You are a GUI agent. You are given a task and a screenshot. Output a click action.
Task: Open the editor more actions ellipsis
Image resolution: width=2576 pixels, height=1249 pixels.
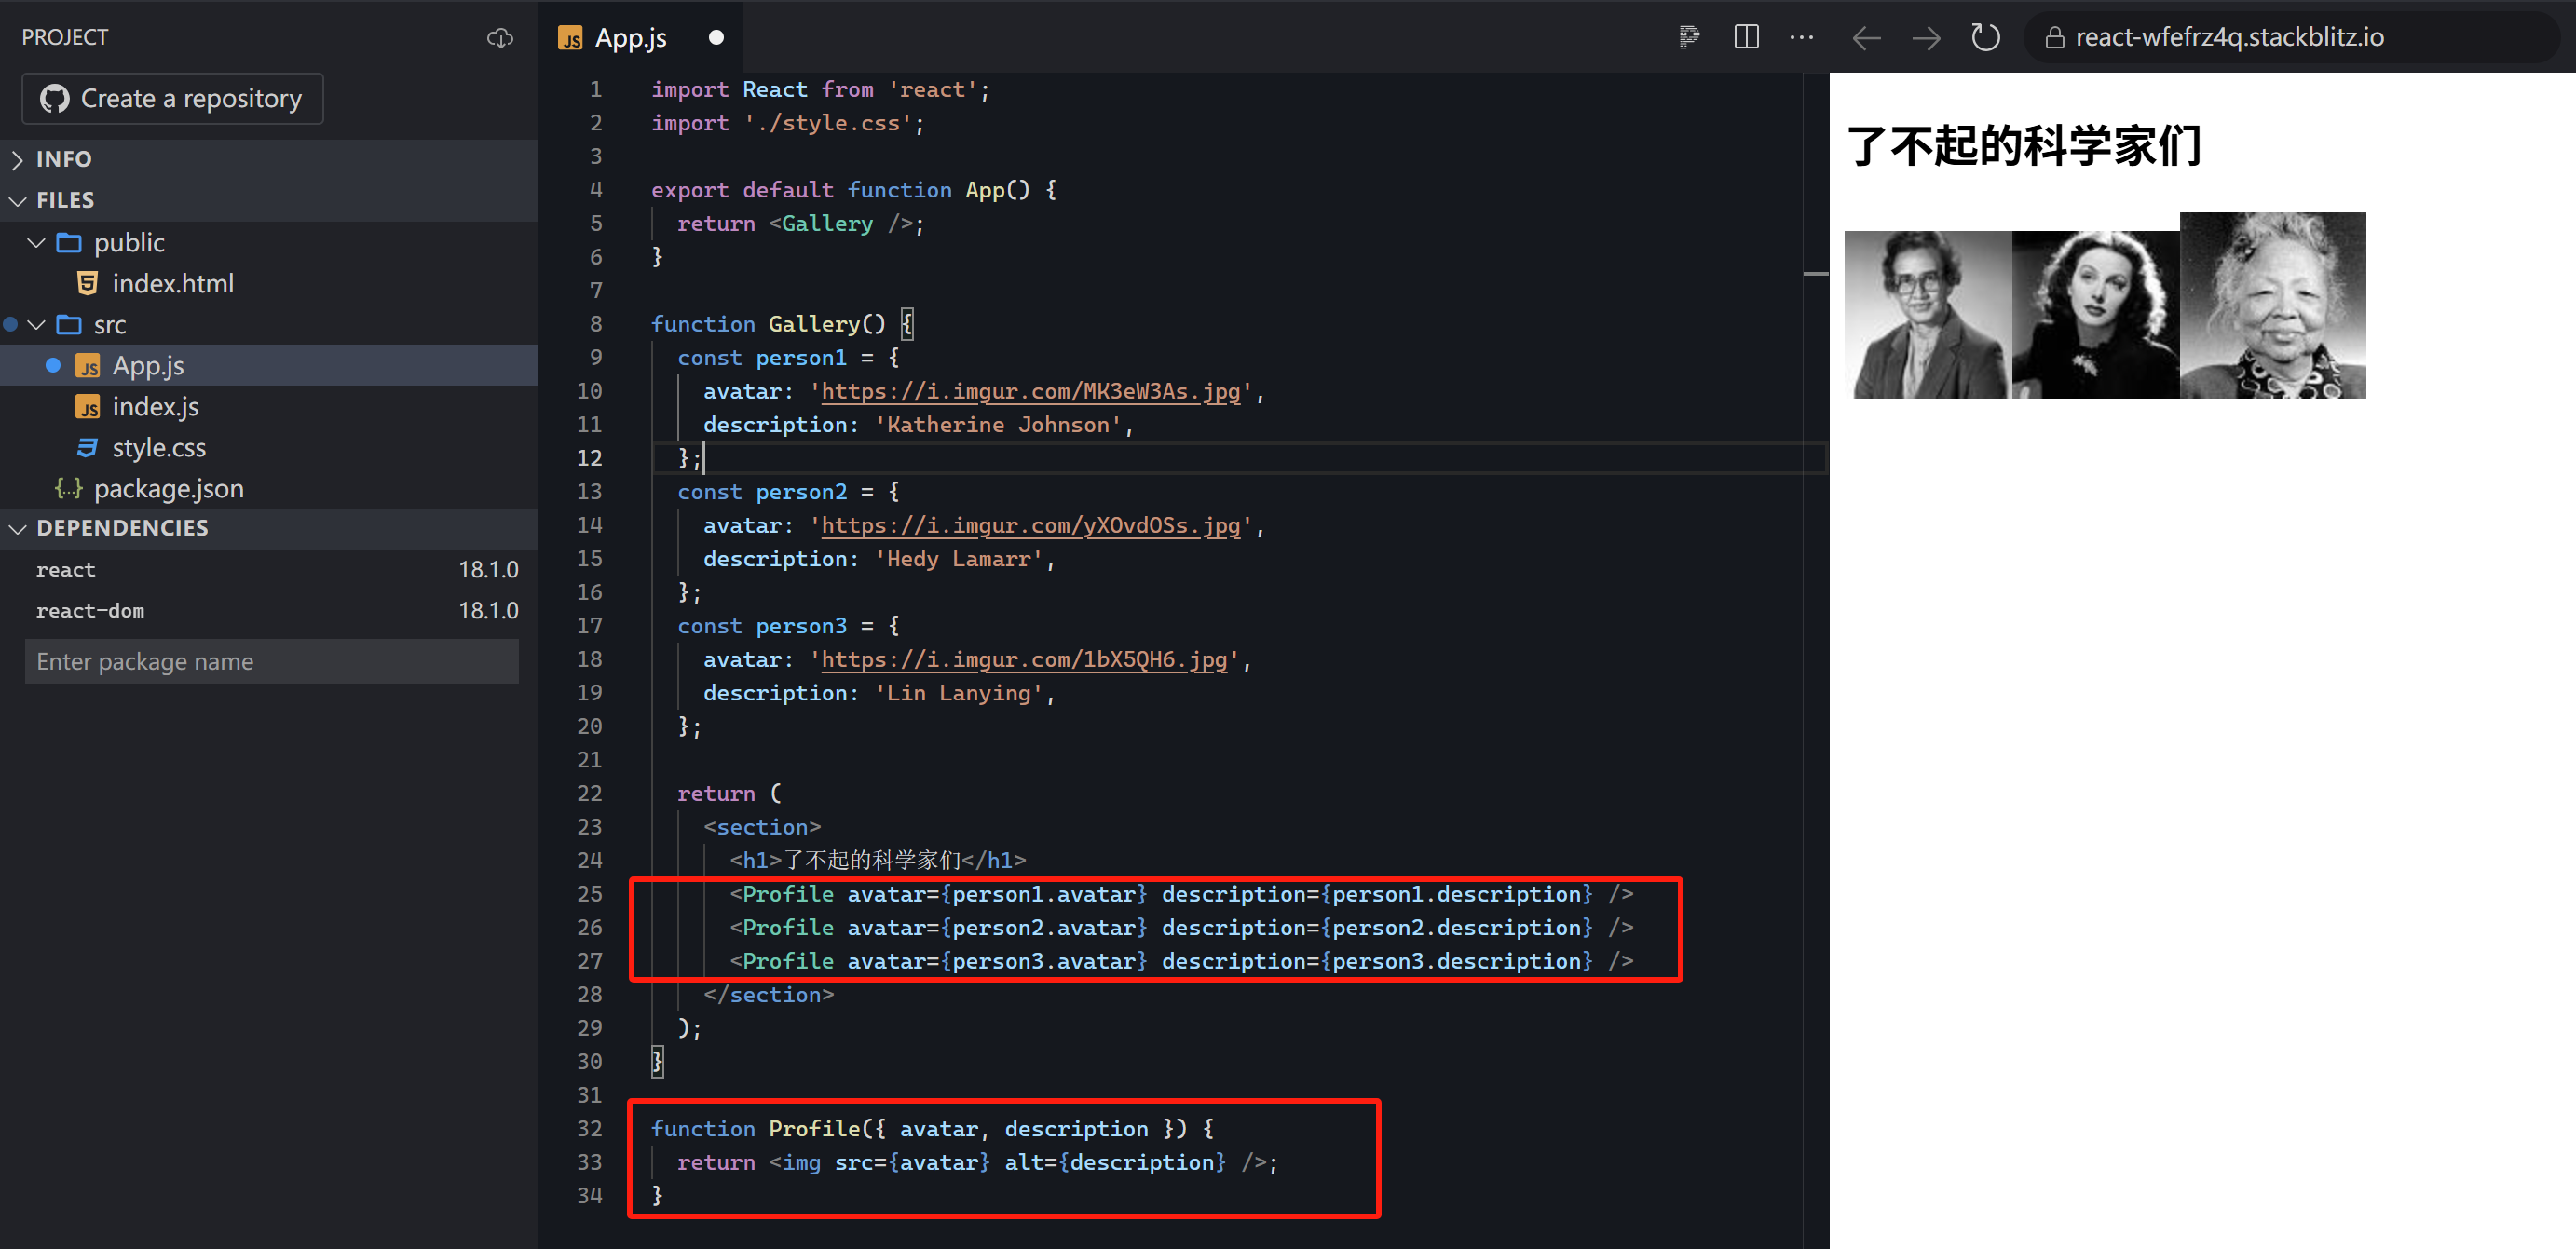pyautogui.click(x=1801, y=38)
